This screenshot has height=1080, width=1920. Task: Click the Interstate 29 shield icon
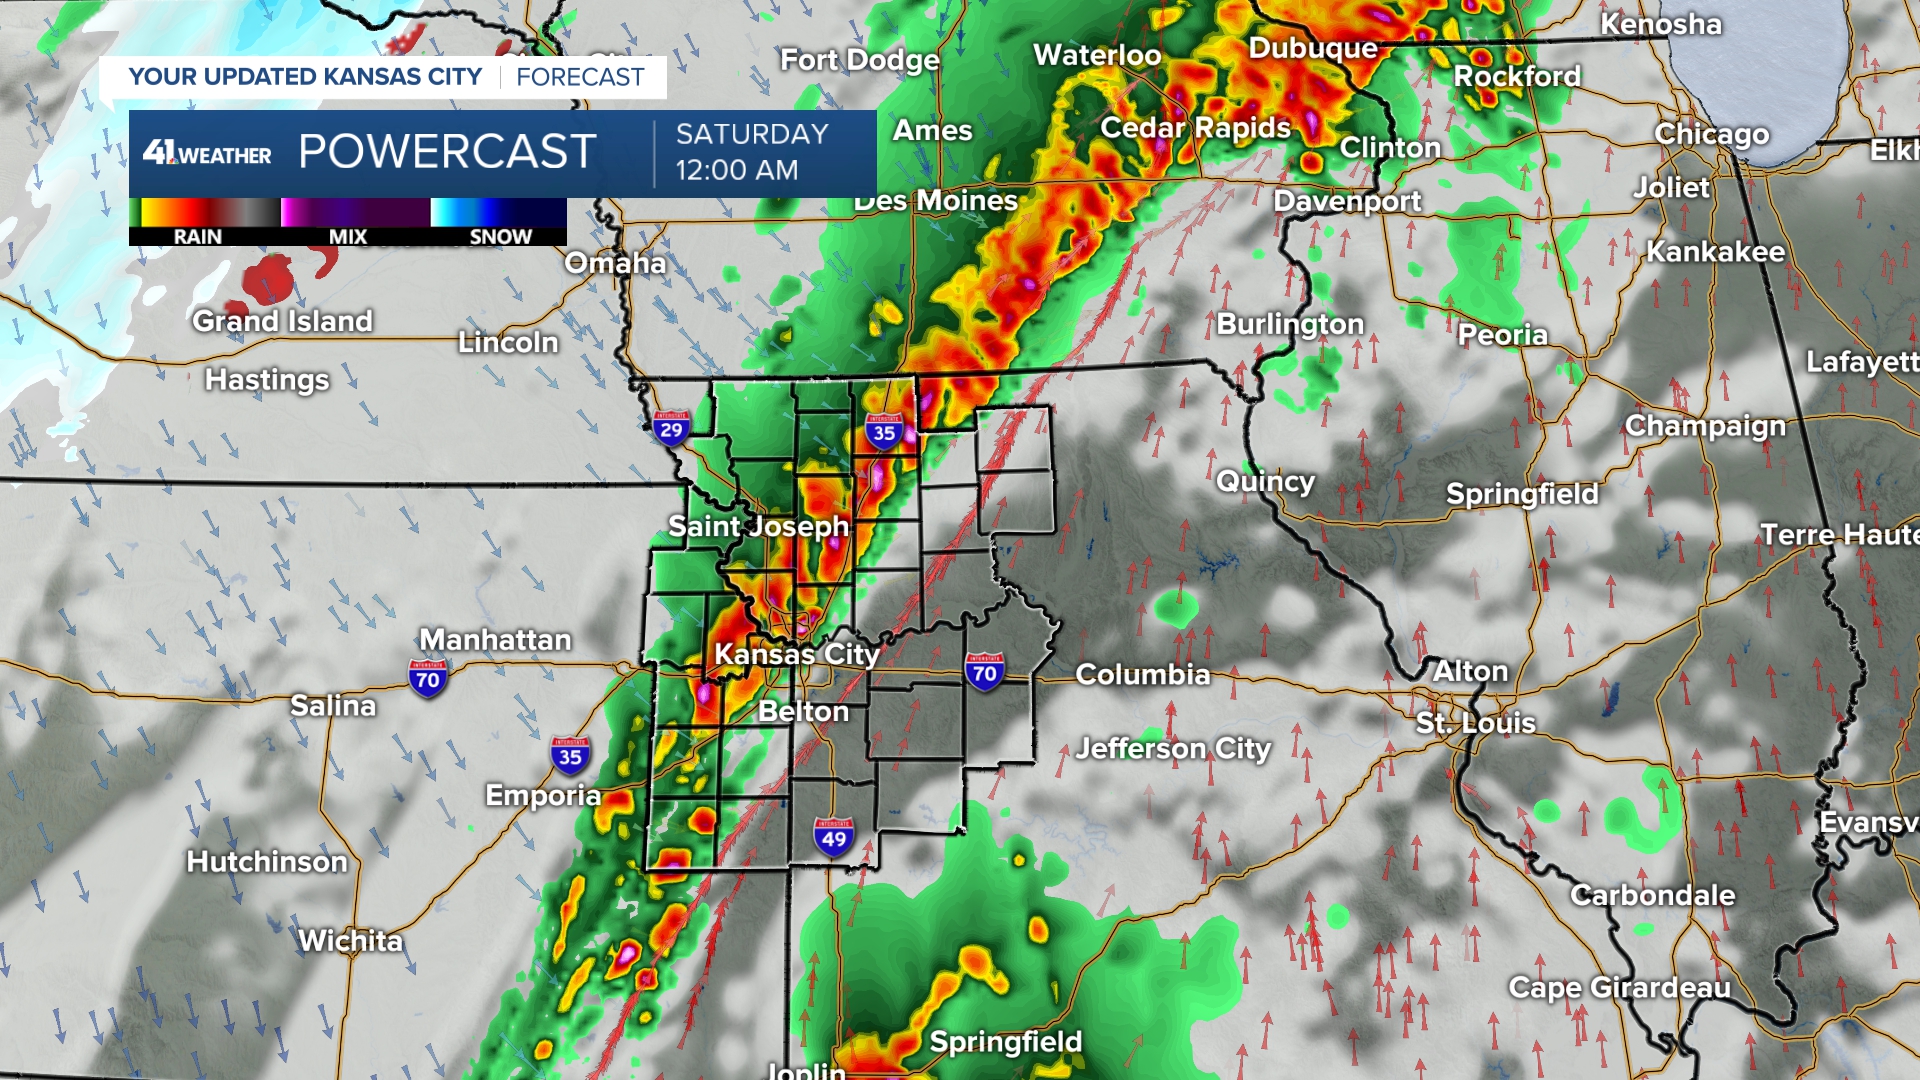671,429
